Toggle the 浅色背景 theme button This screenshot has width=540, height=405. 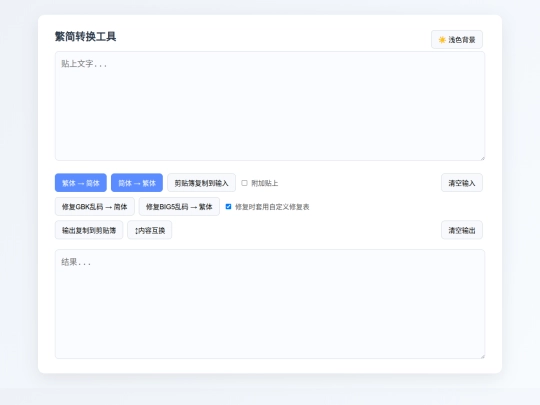[457, 40]
